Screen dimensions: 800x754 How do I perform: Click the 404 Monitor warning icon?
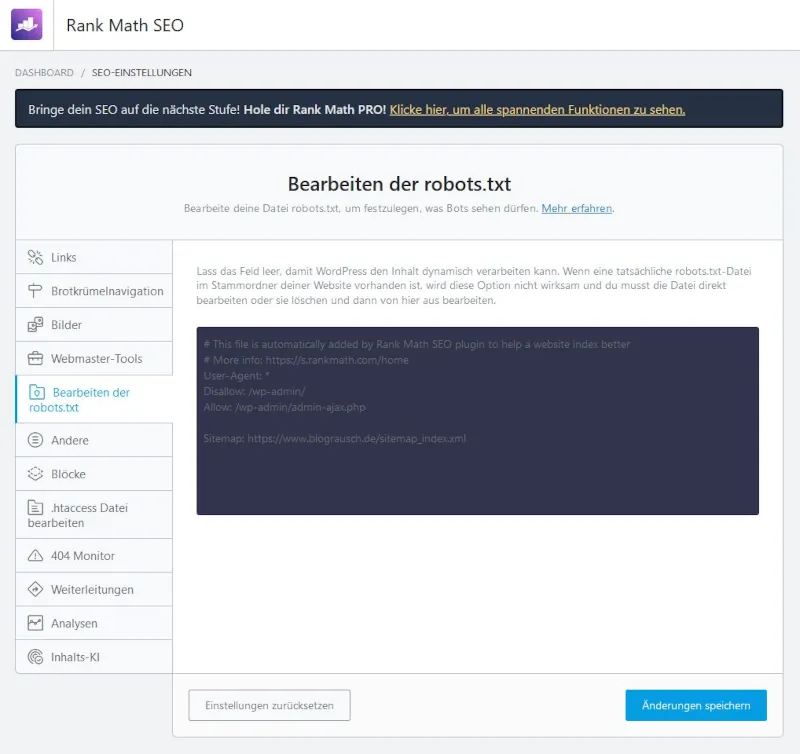35,555
